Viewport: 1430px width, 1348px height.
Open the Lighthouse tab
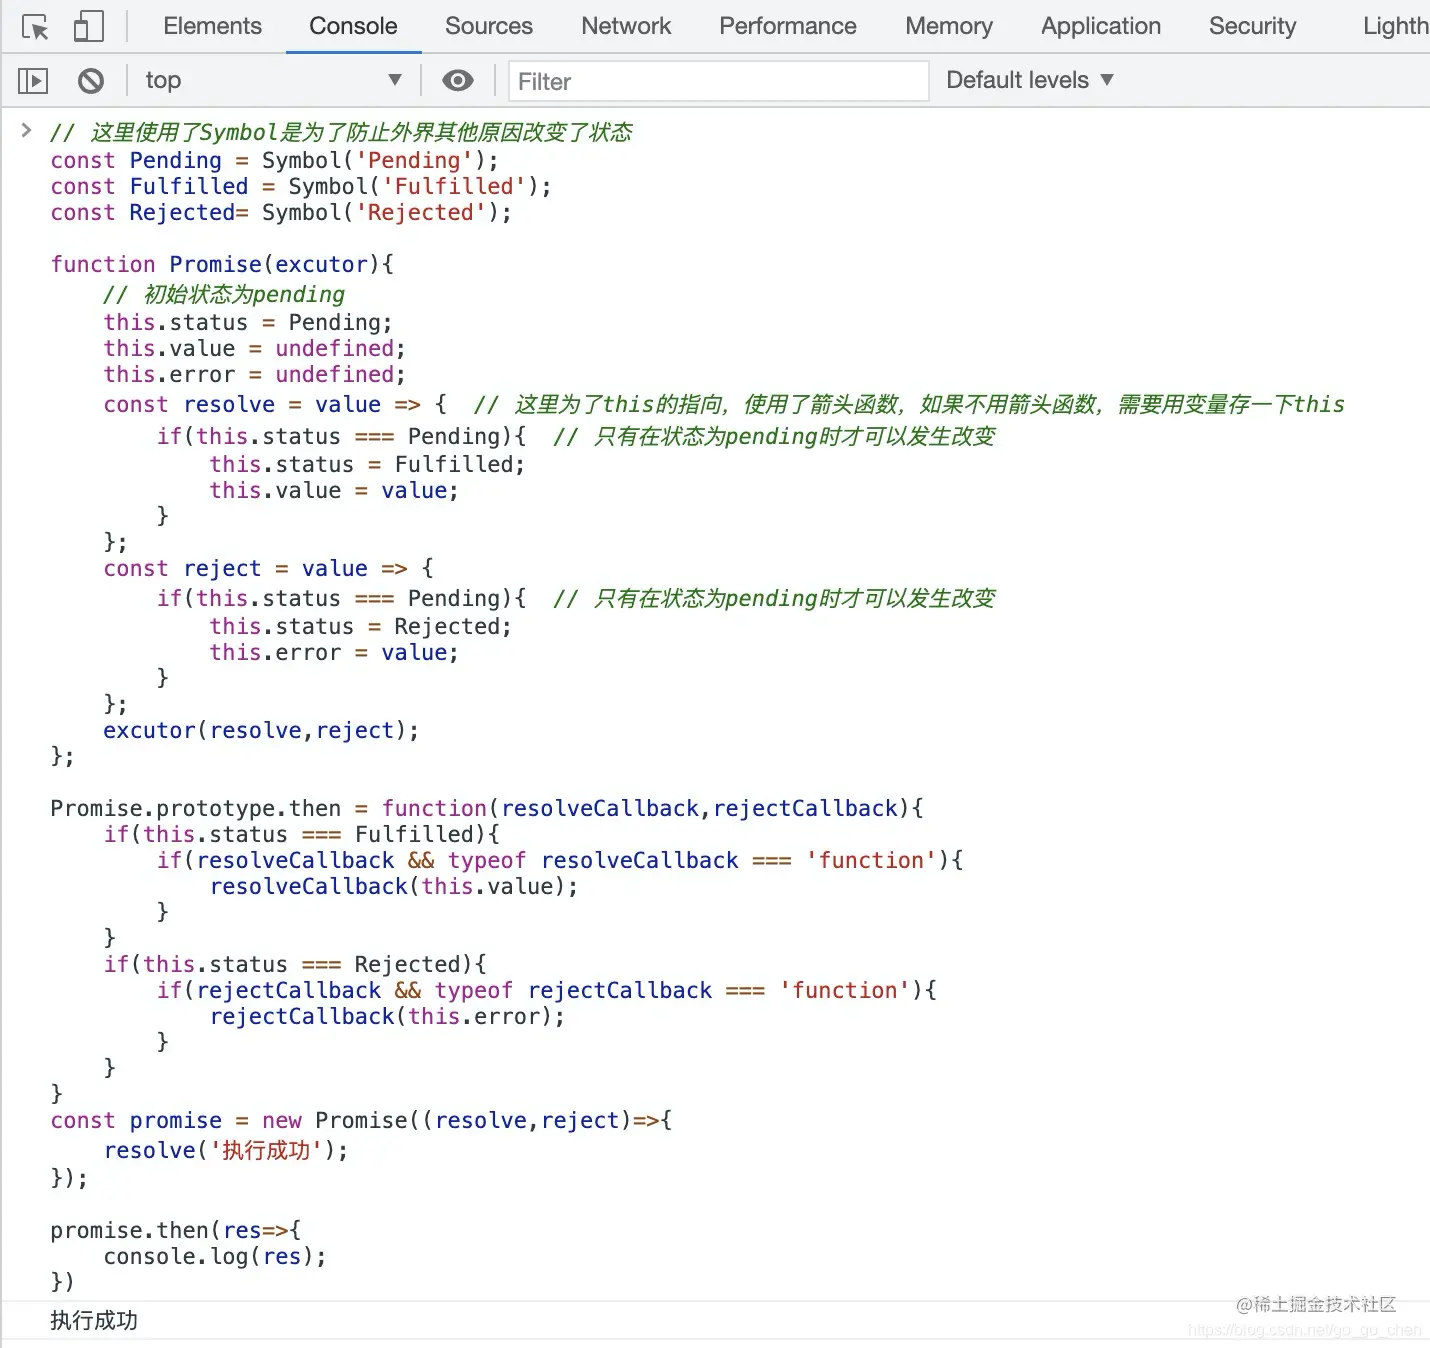point(1396,26)
